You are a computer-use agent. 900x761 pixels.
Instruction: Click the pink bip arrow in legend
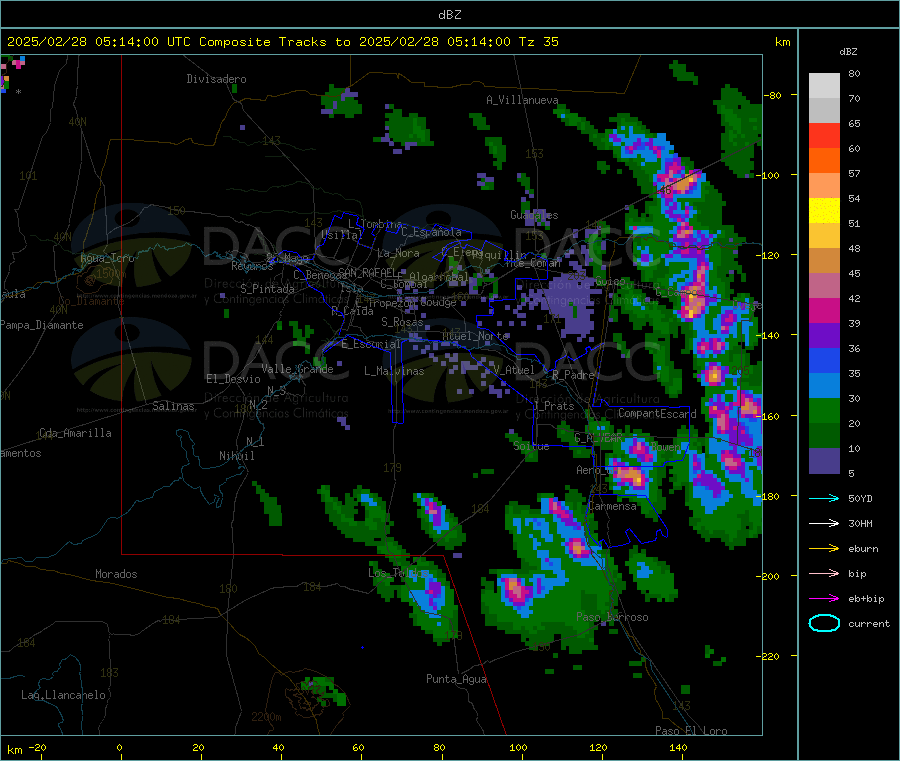point(824,573)
